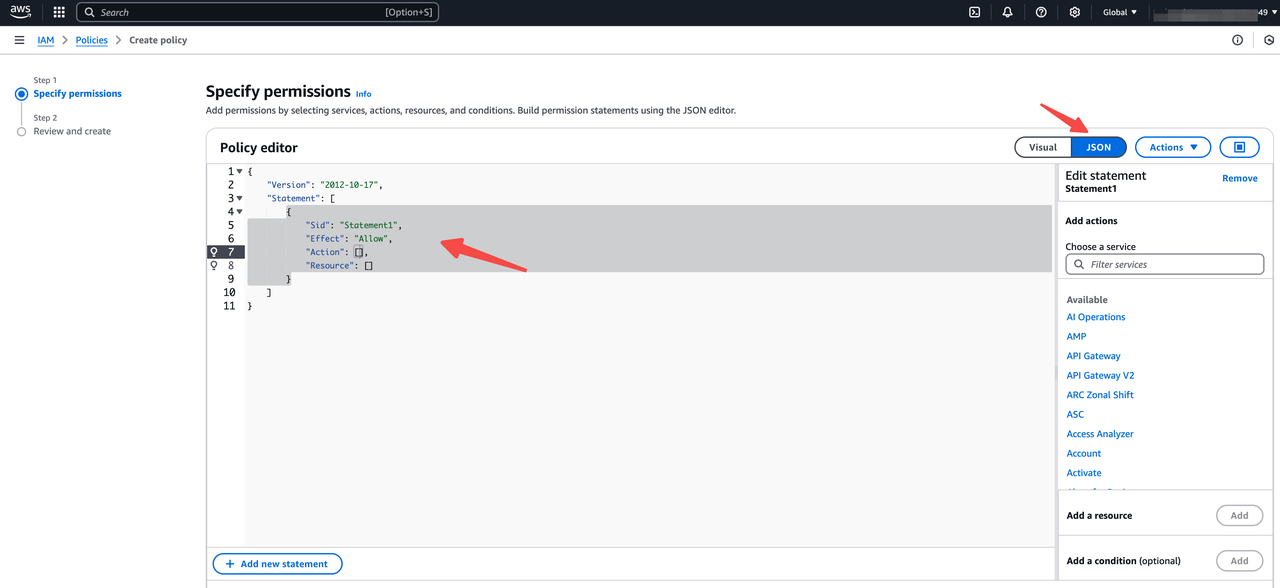
Task: Expand the policy editor to fullscreen
Action: pyautogui.click(x=1239, y=146)
